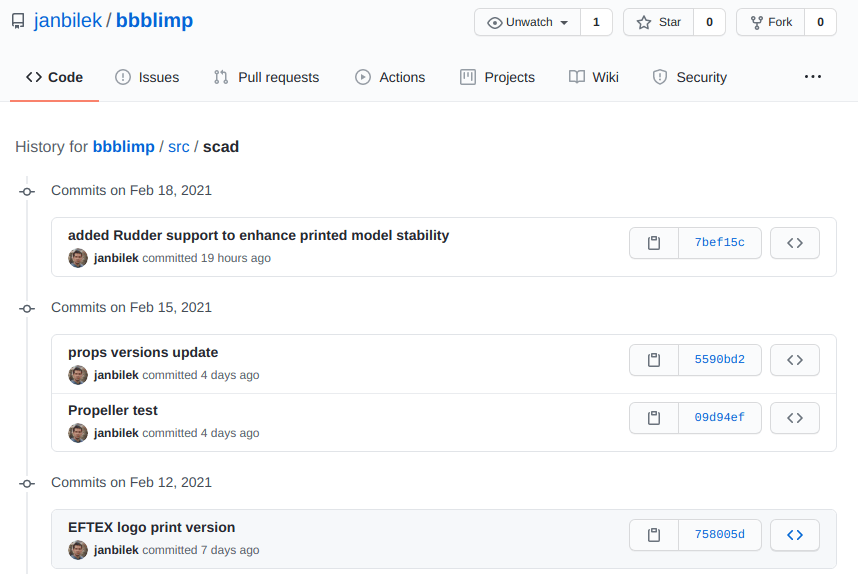The image size is (858, 574).
Task: Browse repository at Rudder support commit
Action: tap(795, 243)
